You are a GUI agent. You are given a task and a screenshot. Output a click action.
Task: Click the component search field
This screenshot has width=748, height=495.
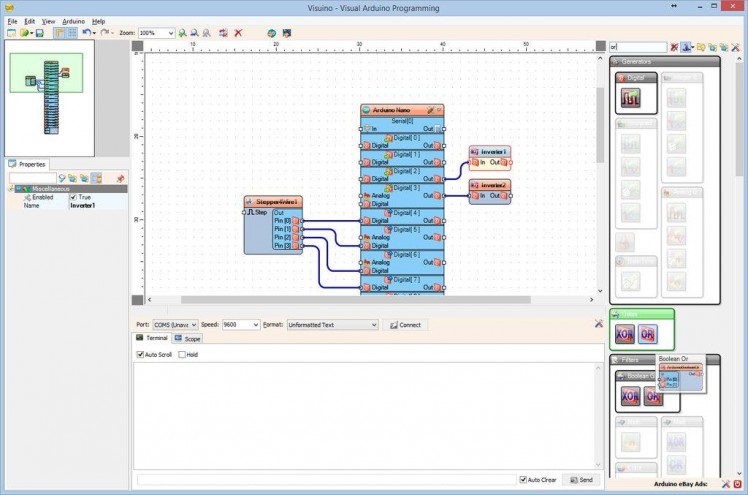(x=637, y=47)
